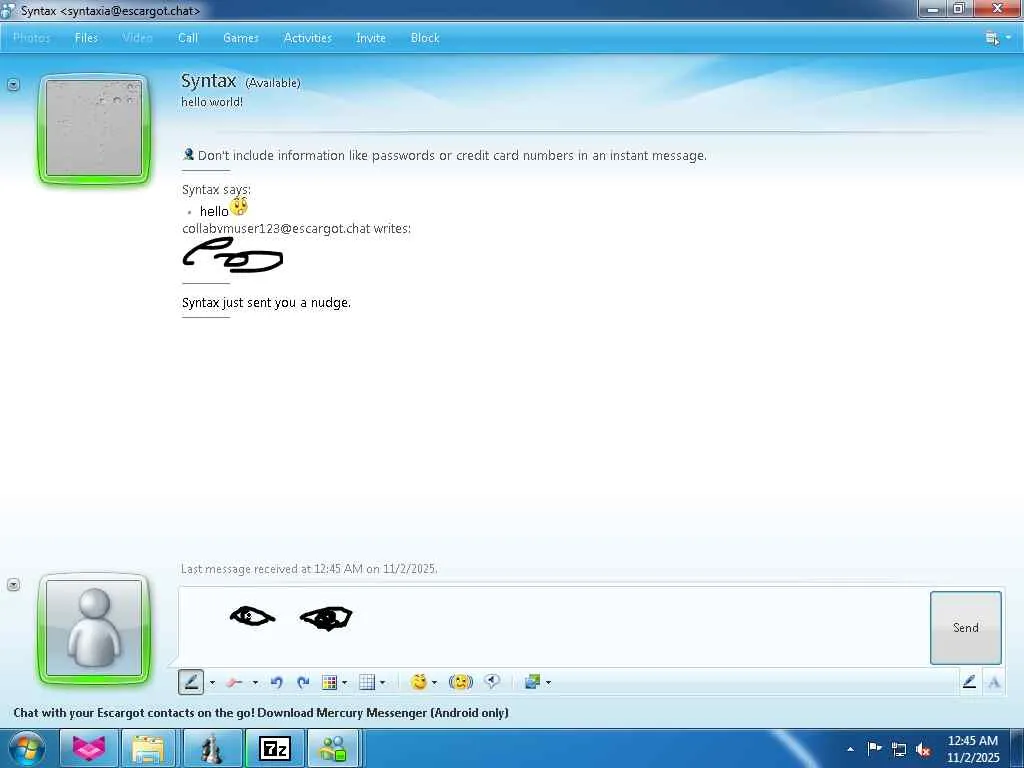This screenshot has height=768, width=1024.
Task: Open 7-Zip from the taskbar
Action: tap(274, 748)
